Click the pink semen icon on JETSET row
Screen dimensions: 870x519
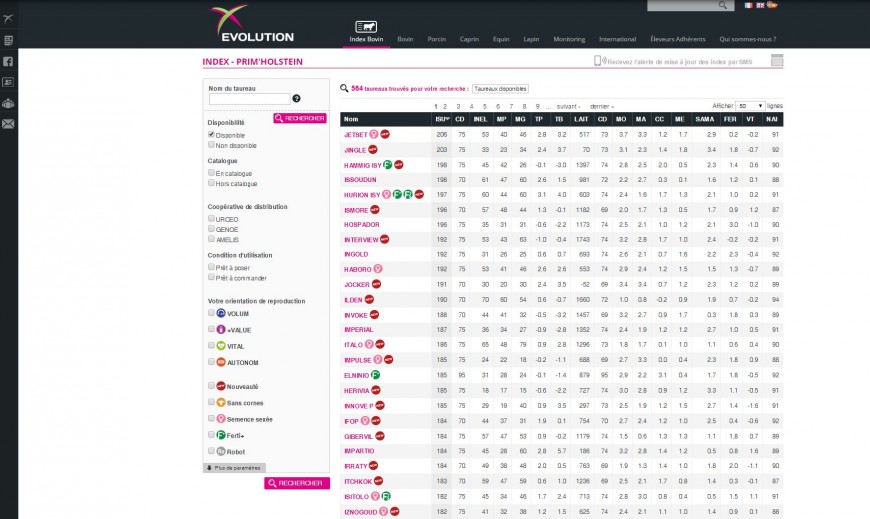pyautogui.click(x=374, y=134)
